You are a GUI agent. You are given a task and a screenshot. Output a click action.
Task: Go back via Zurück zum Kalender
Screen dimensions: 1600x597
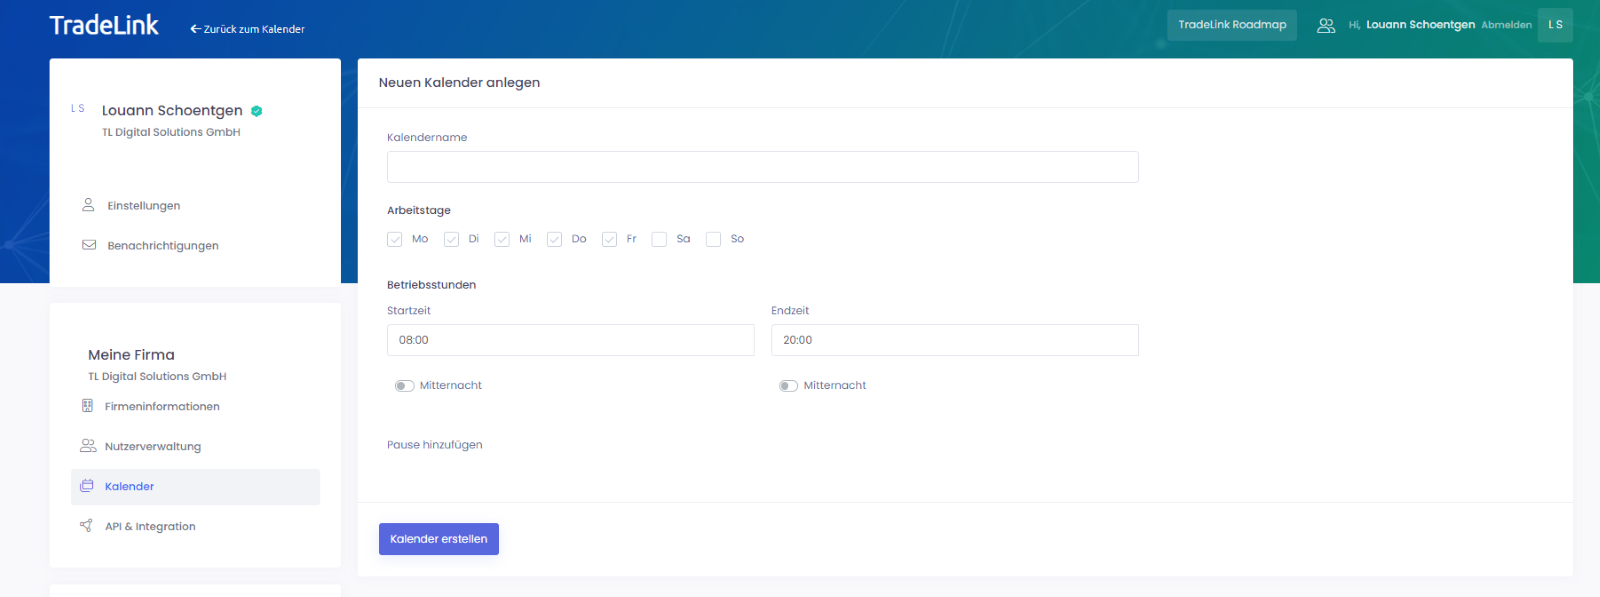pos(248,29)
